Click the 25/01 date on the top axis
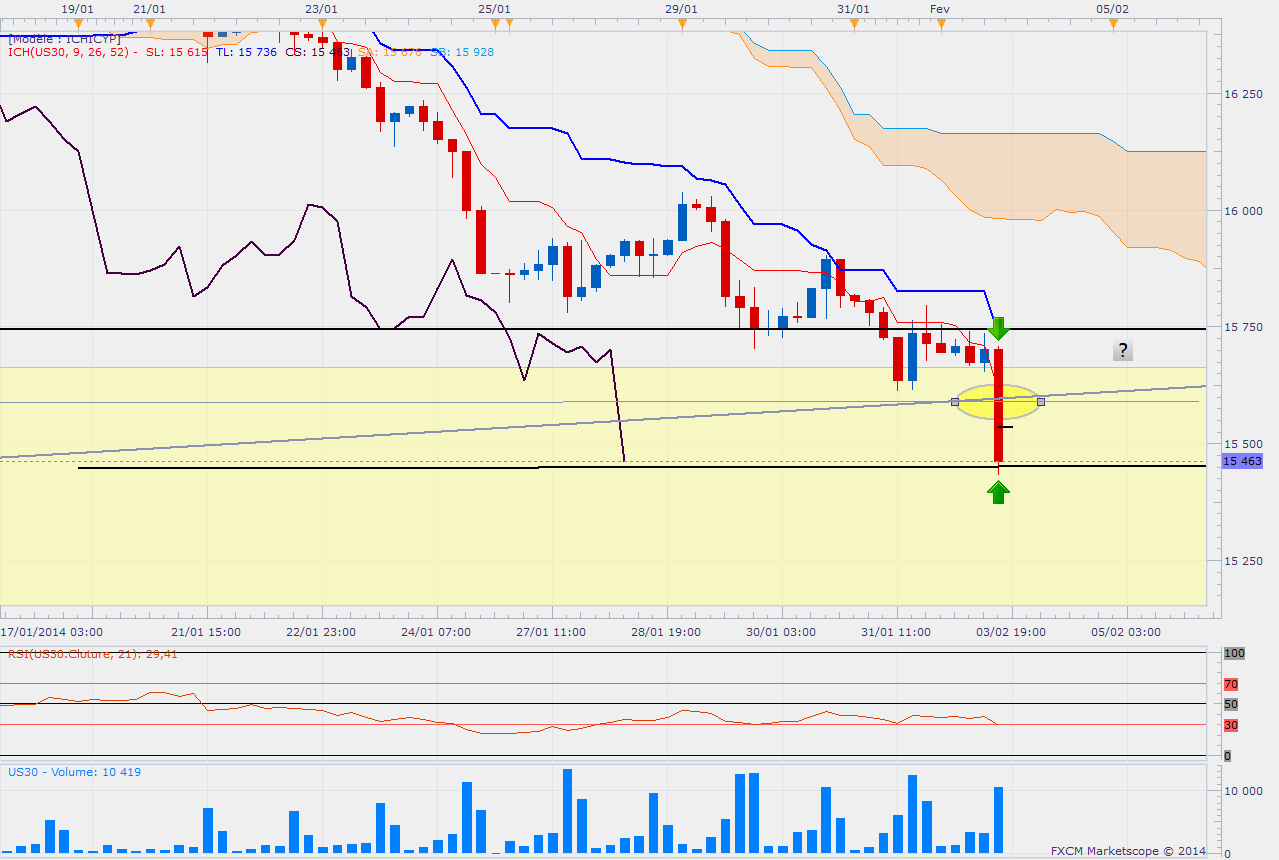The image size is (1279, 860). 493,8
